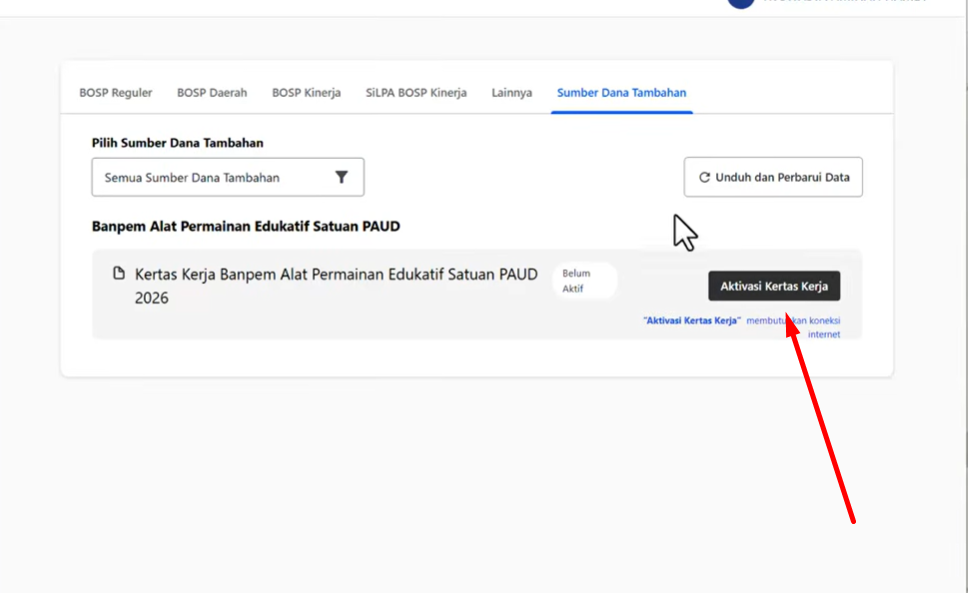Go to SiLPA BOSP Kinerja tab
This screenshot has width=968, height=593.
(416, 93)
